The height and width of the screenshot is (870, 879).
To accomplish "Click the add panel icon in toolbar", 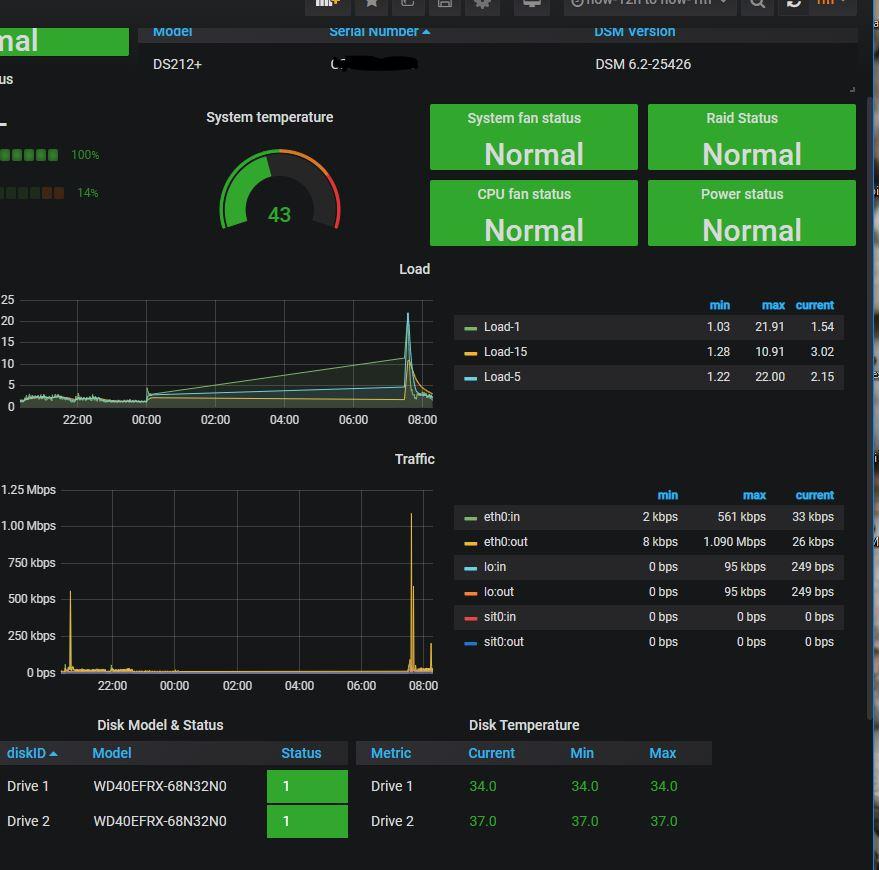I will [x=328, y=4].
